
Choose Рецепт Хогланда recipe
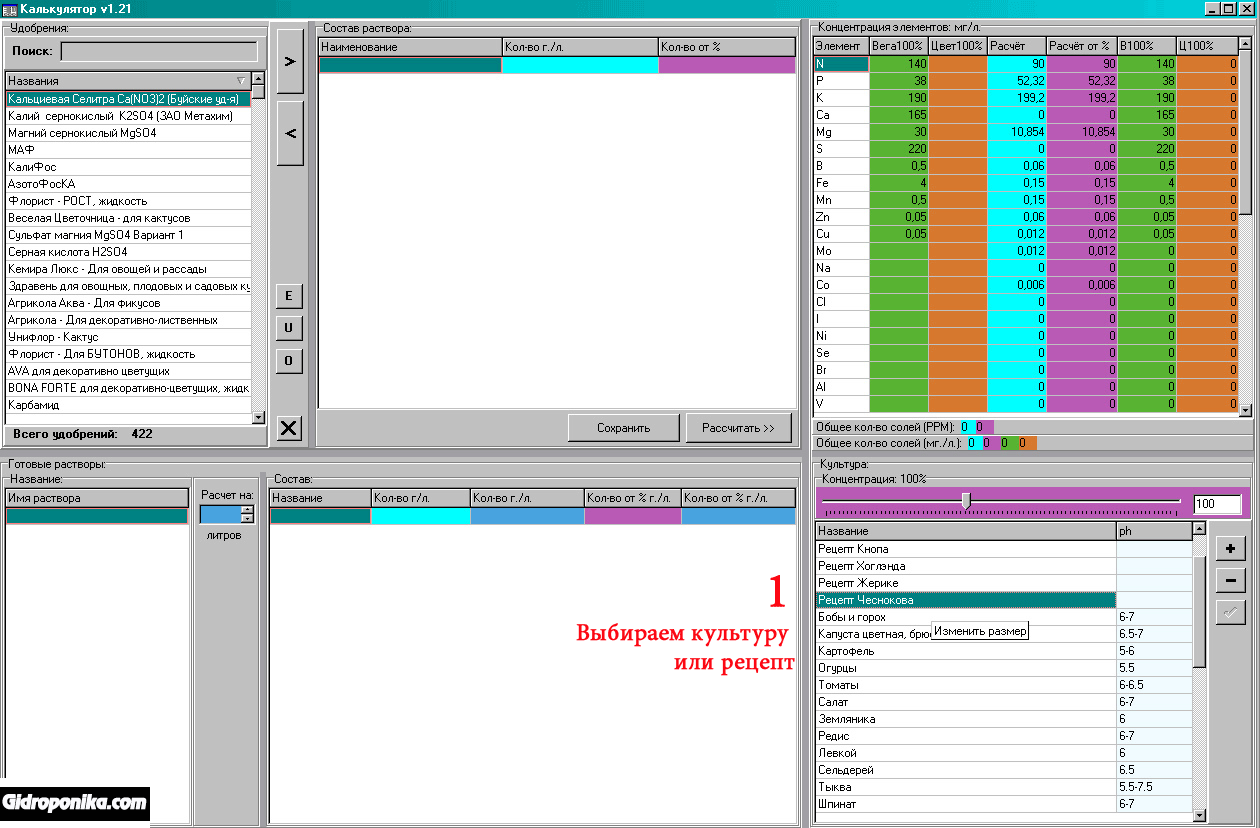[x=966, y=566]
